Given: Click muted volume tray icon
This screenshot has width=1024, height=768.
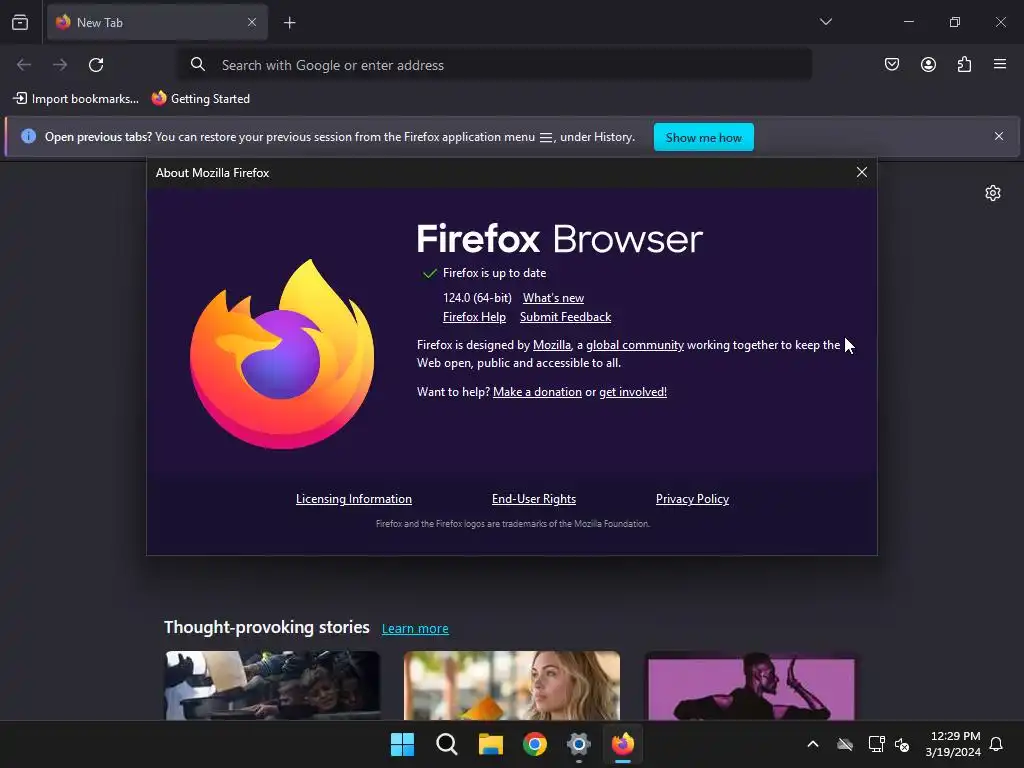Looking at the screenshot, I should (902, 744).
